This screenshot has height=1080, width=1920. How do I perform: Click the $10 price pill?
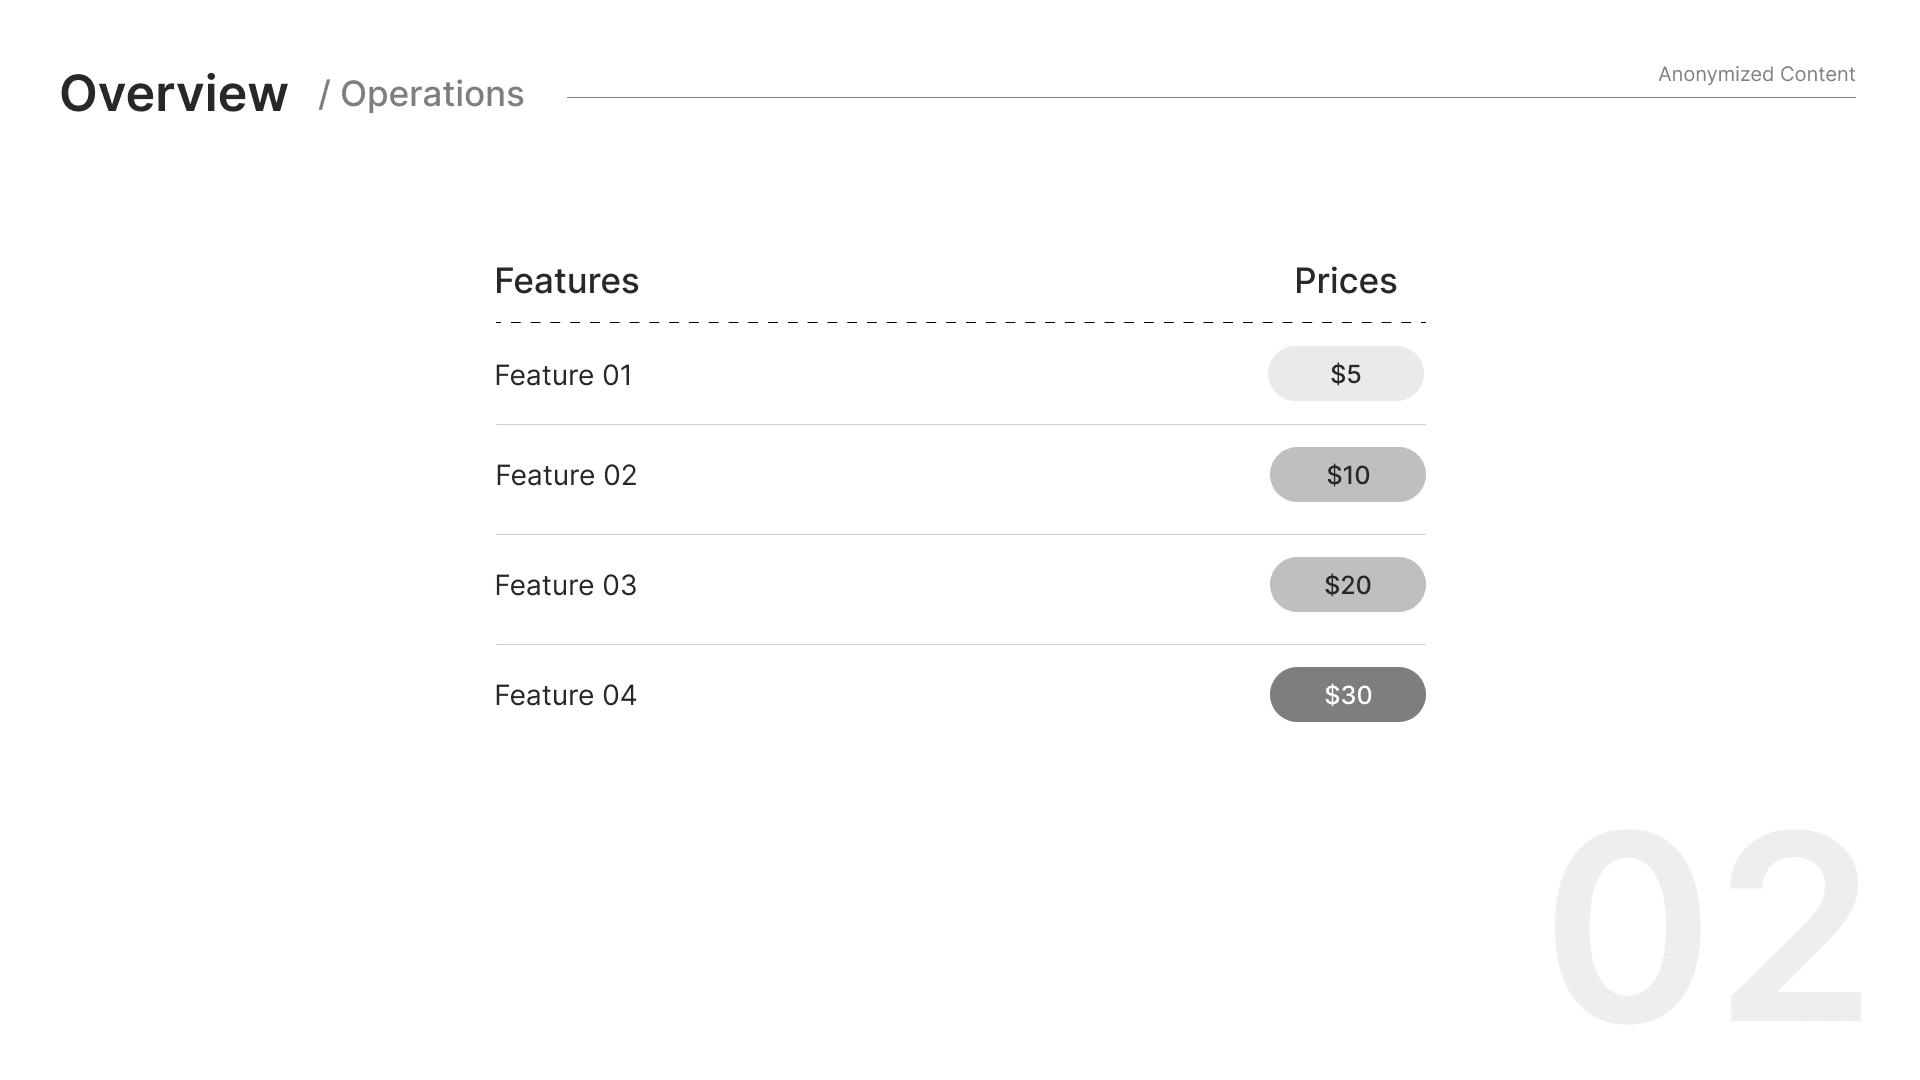(1347, 475)
